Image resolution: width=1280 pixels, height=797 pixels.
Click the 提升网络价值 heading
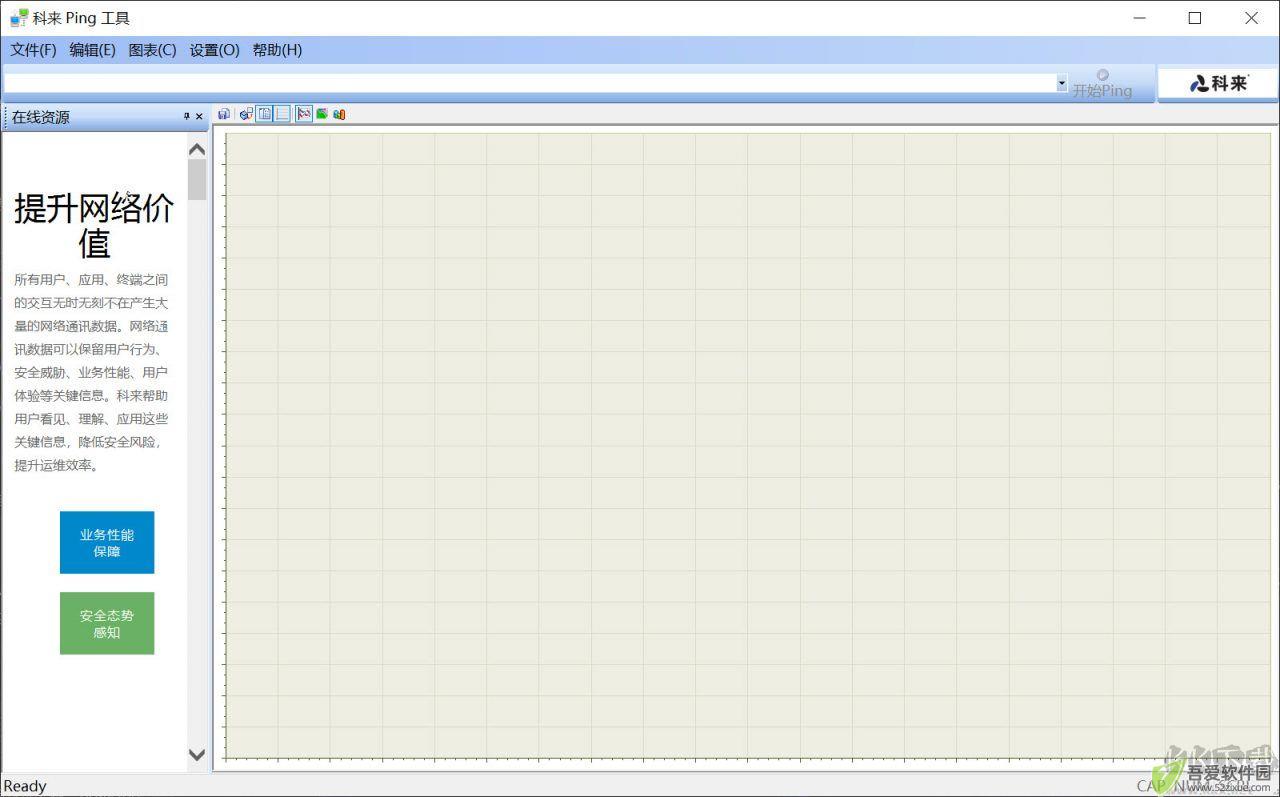coord(94,225)
